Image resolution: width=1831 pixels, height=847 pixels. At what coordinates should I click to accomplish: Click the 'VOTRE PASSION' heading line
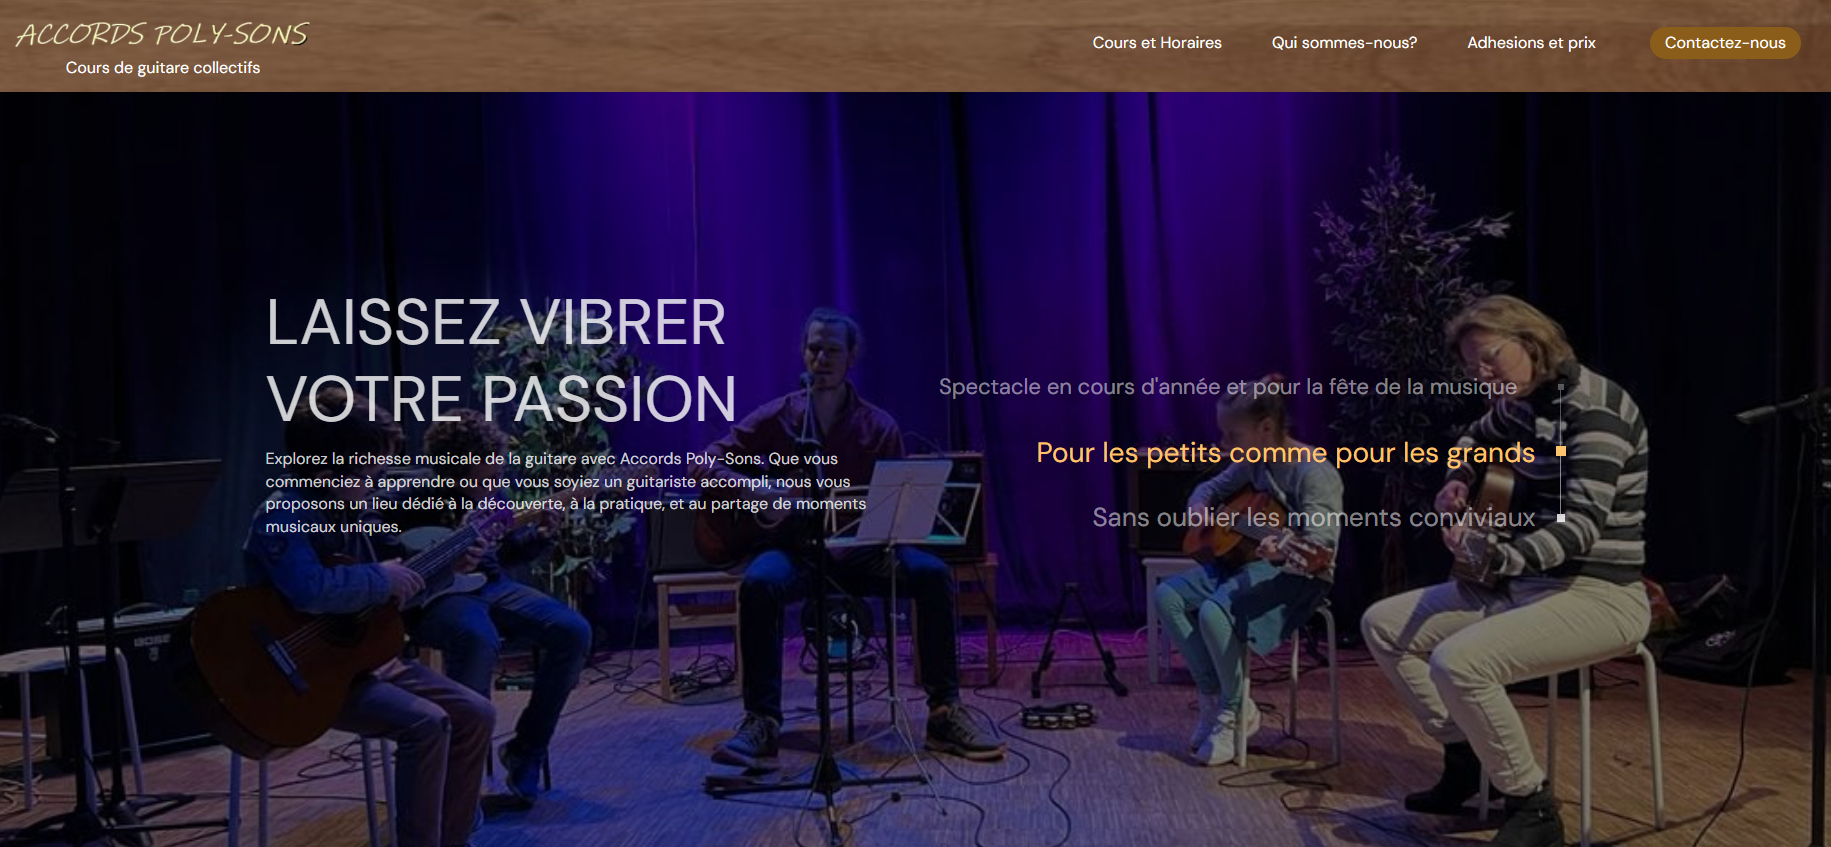pos(502,399)
